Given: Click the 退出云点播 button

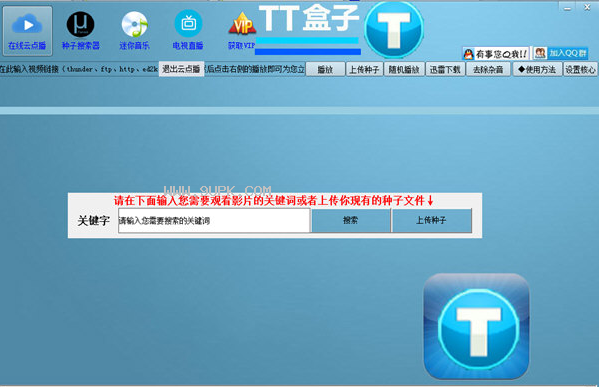Looking at the screenshot, I should click(x=181, y=69).
